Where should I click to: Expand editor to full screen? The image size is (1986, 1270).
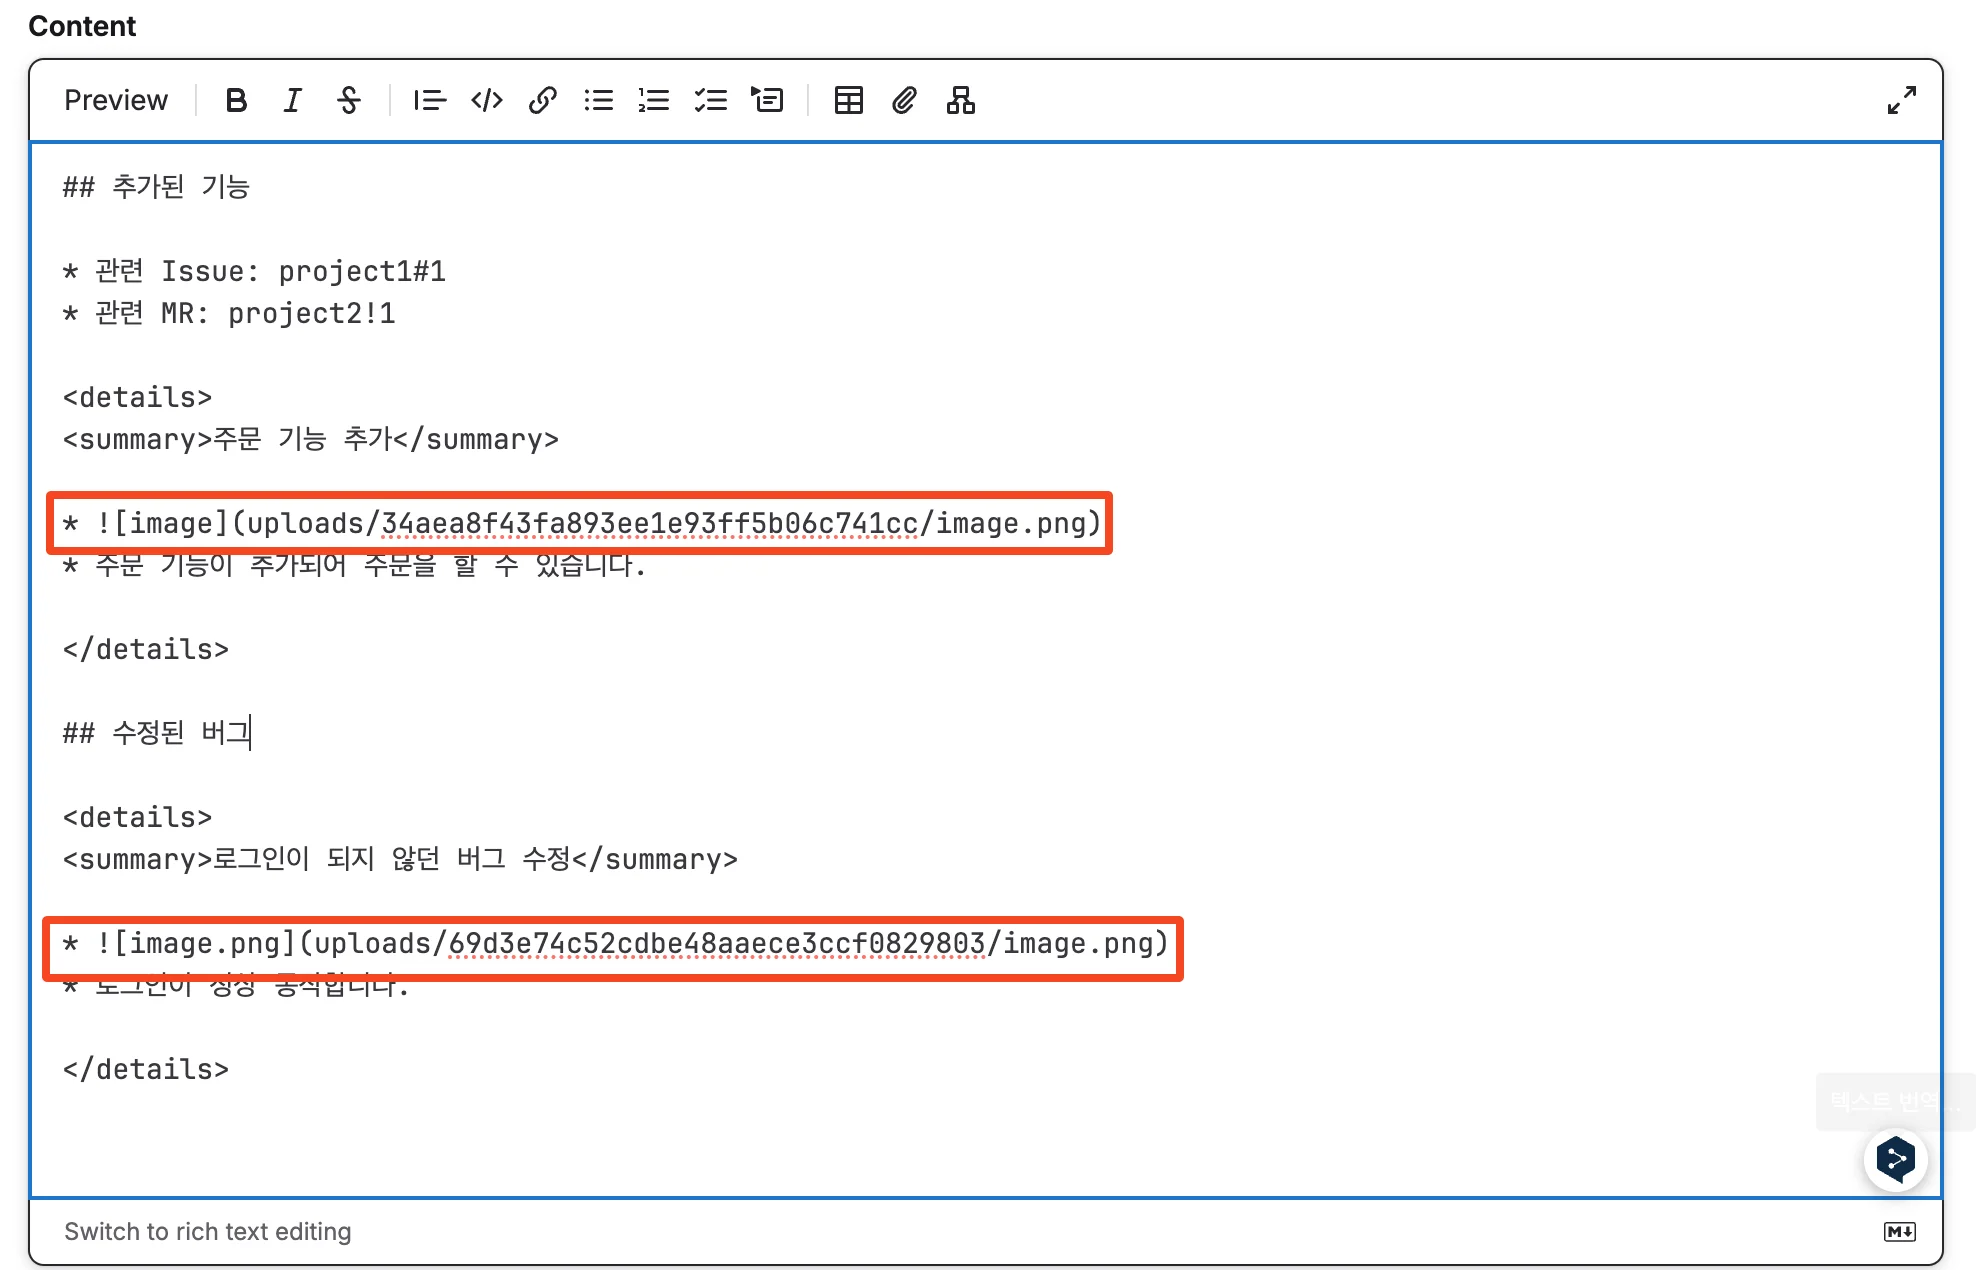coord(1901,100)
